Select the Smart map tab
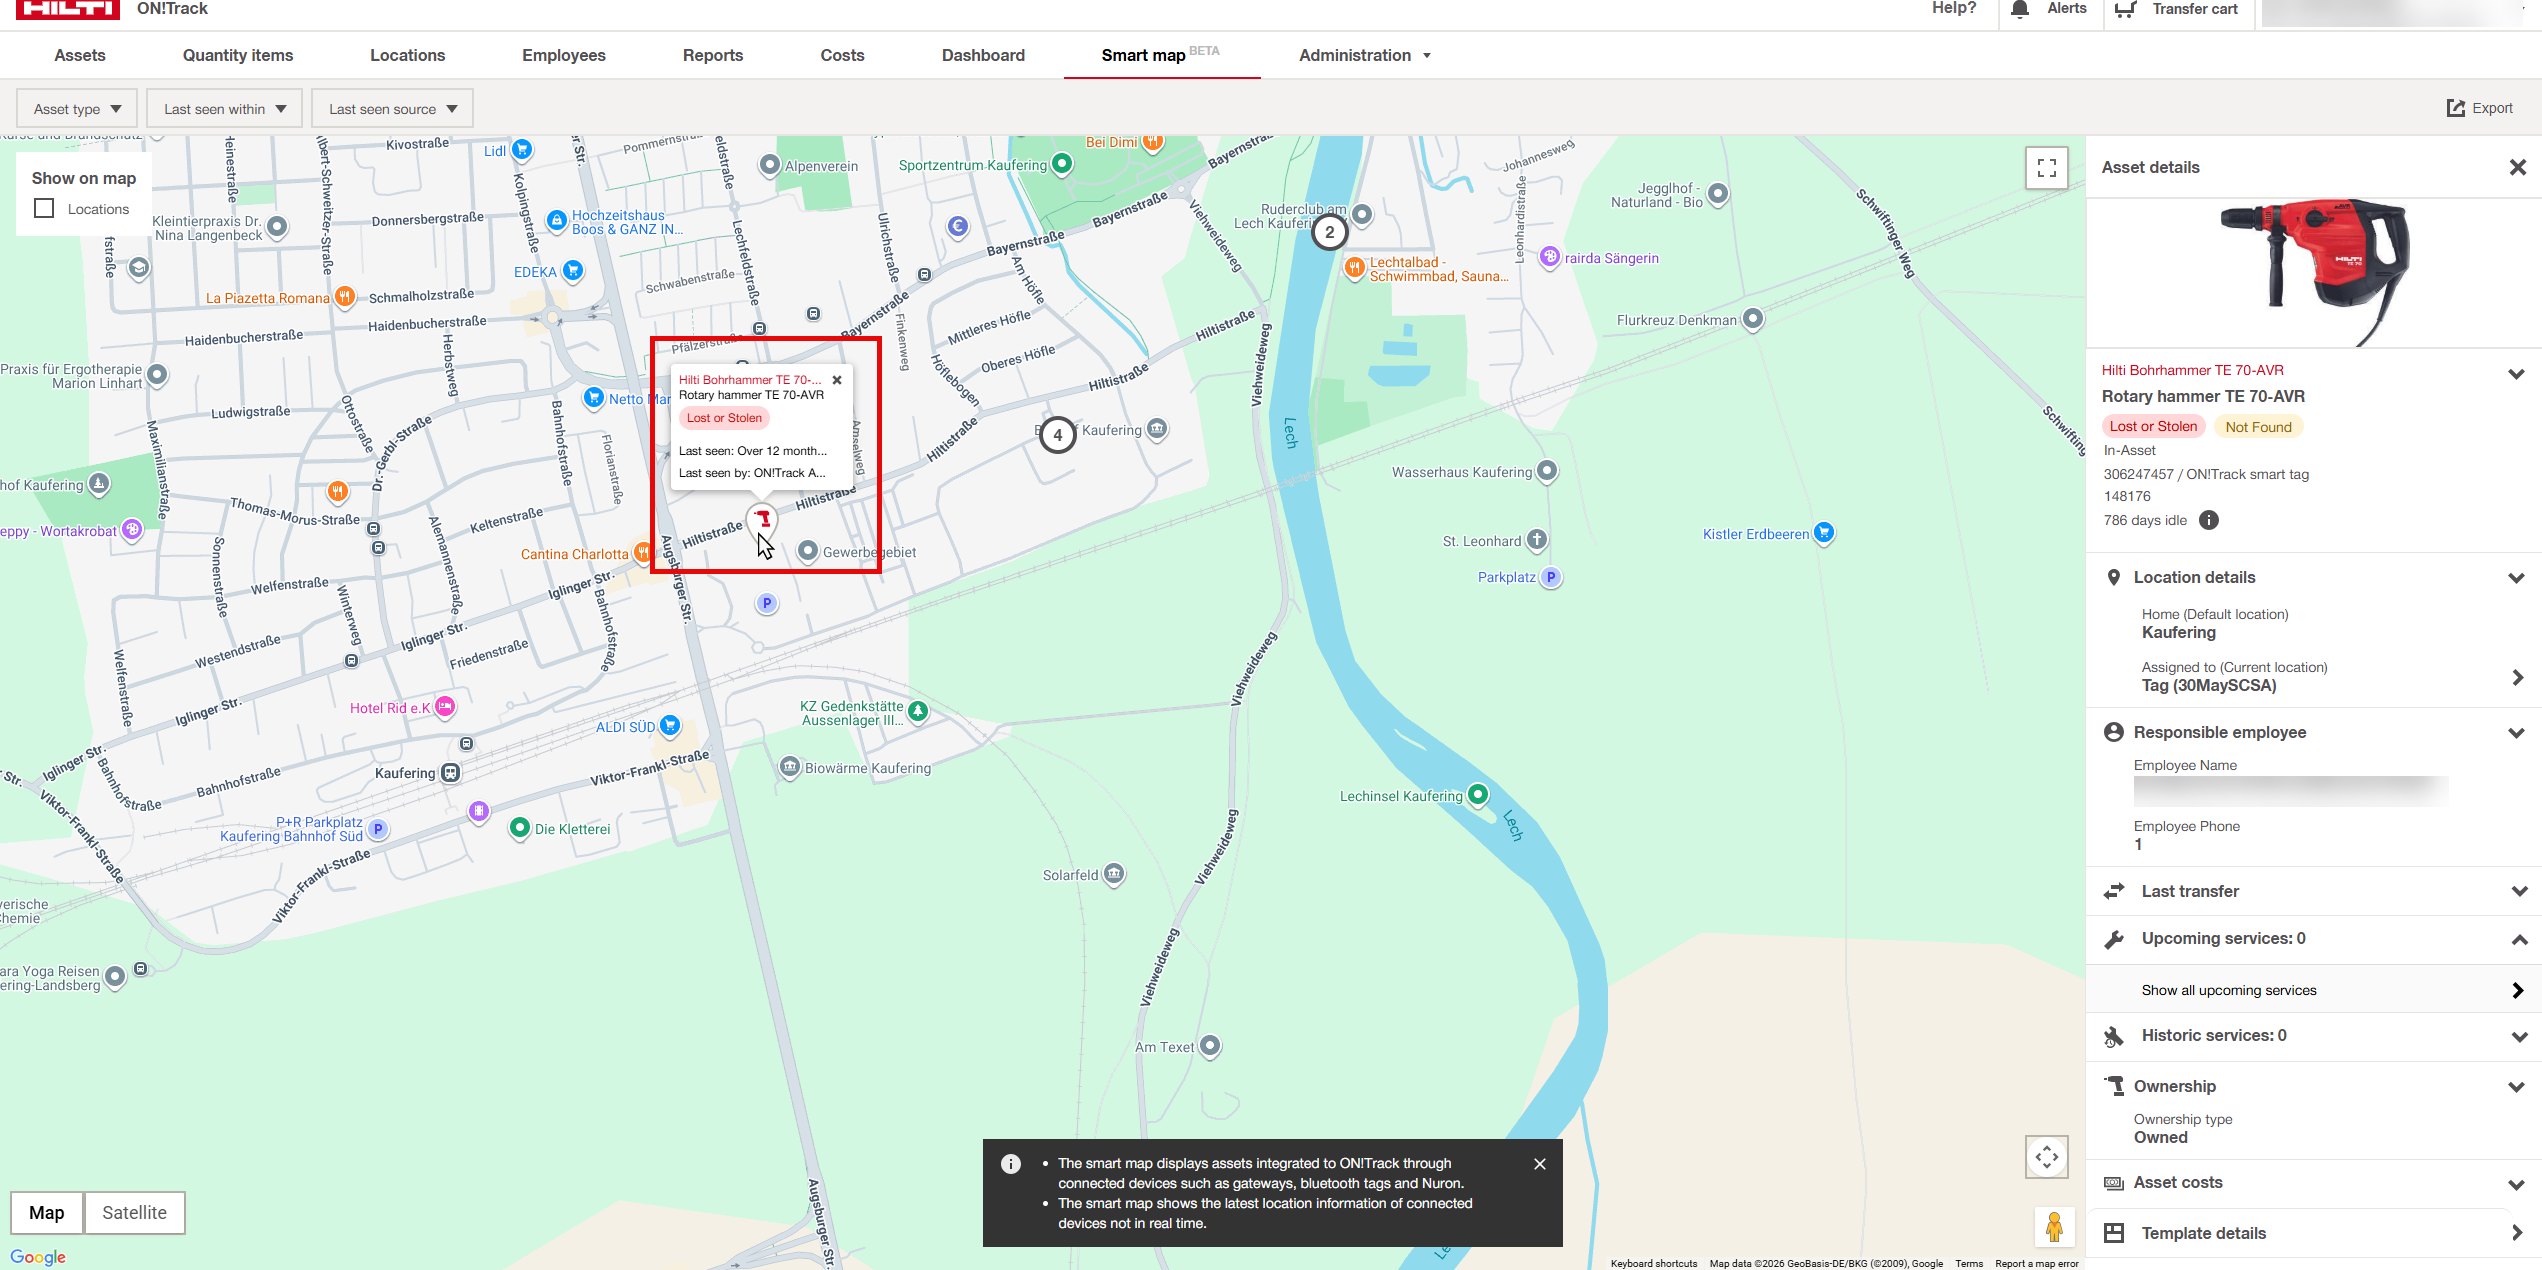 [1161, 55]
